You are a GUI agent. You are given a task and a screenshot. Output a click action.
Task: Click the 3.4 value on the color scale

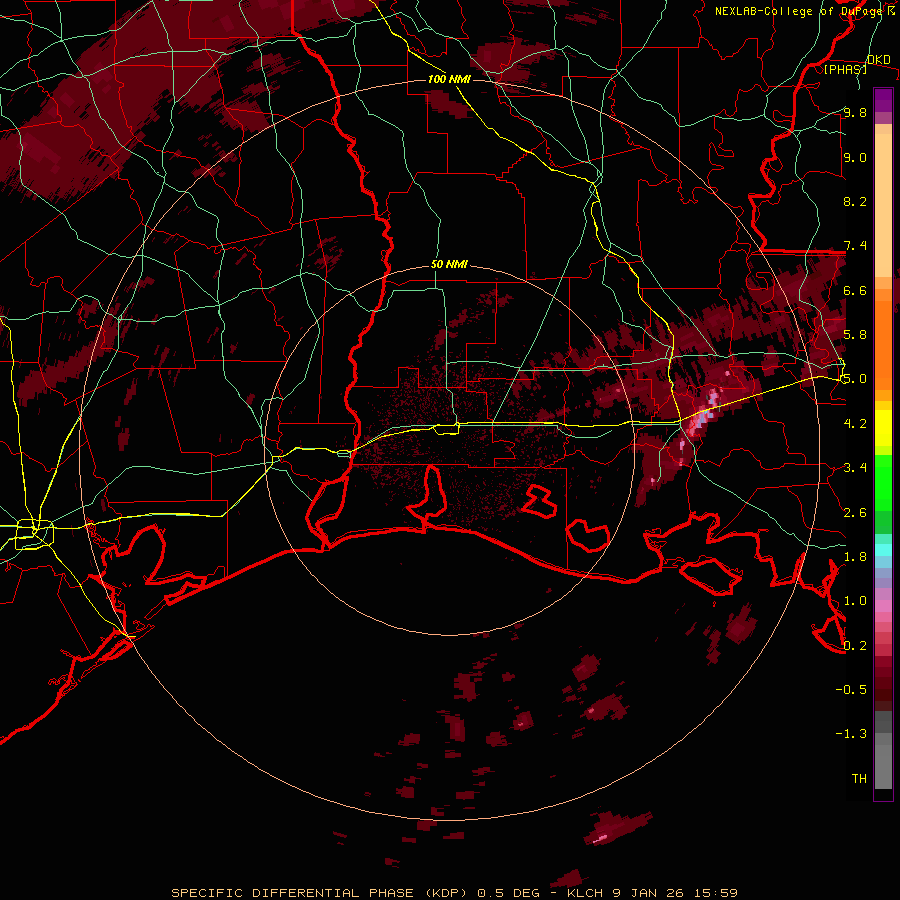855,468
